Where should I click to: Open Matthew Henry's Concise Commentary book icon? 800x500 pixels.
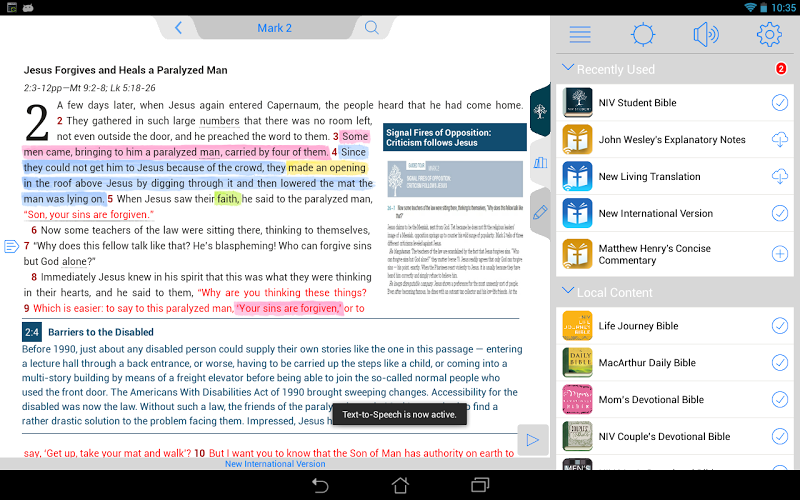point(578,254)
